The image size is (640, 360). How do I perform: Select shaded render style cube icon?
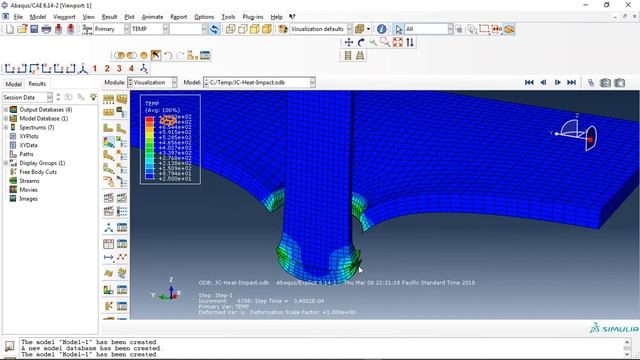pyautogui.click(x=267, y=29)
